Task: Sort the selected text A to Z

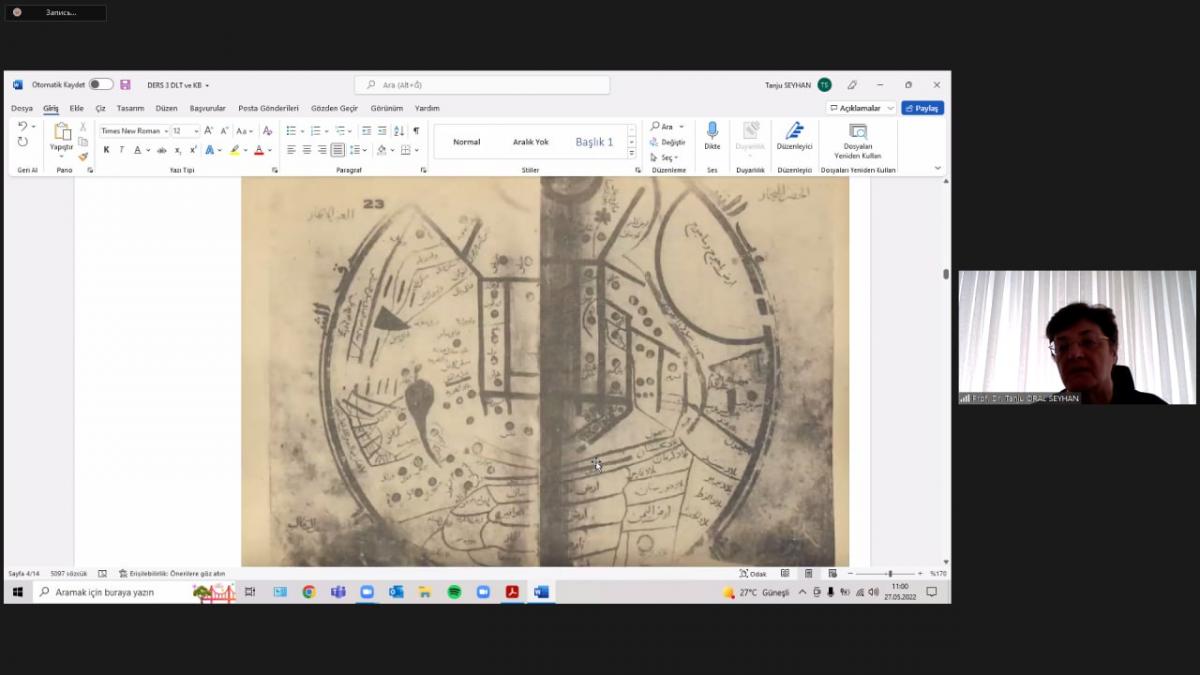Action: pos(399,131)
